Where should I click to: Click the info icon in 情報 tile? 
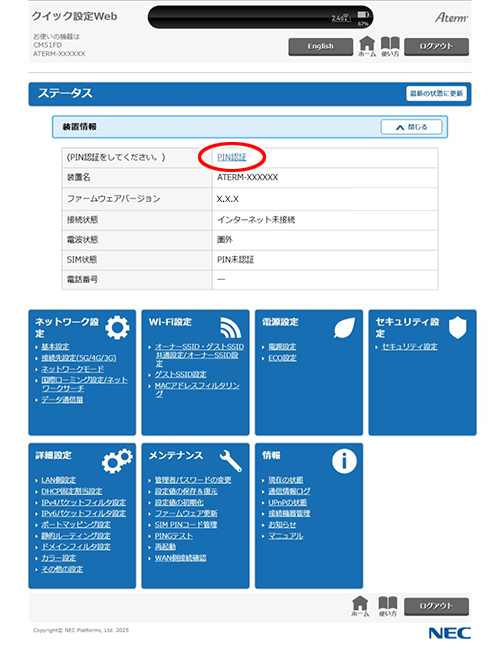344,461
